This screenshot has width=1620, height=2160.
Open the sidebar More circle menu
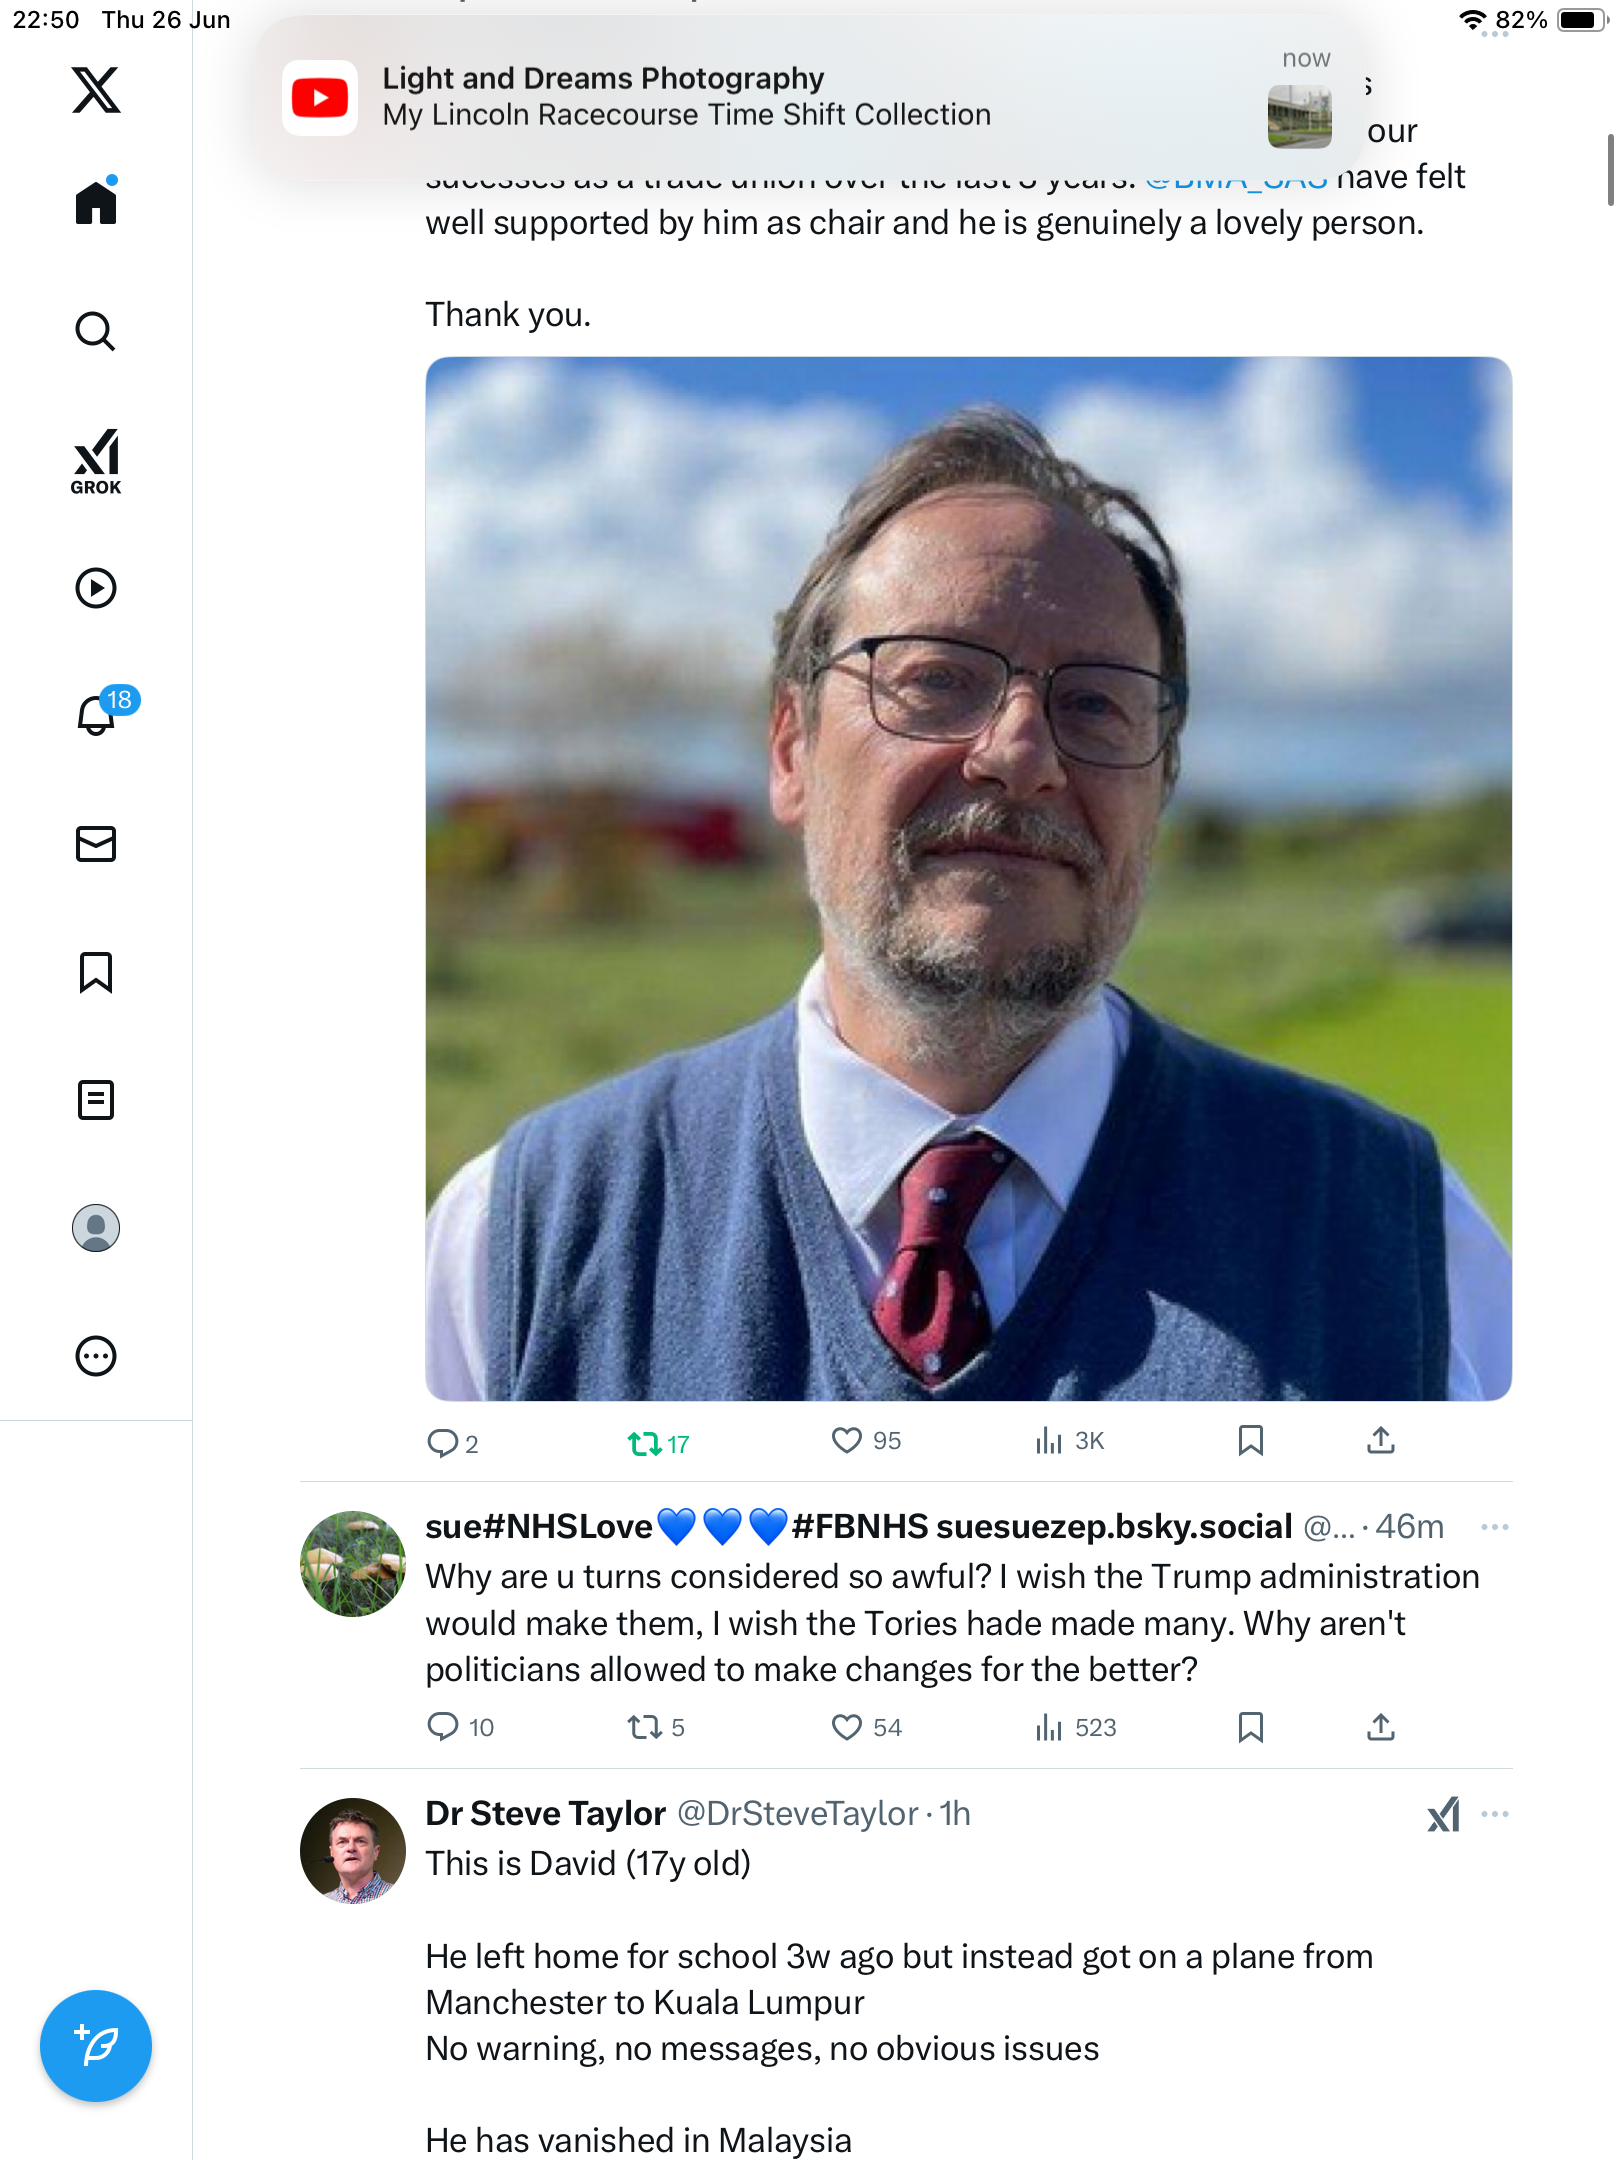point(96,1356)
